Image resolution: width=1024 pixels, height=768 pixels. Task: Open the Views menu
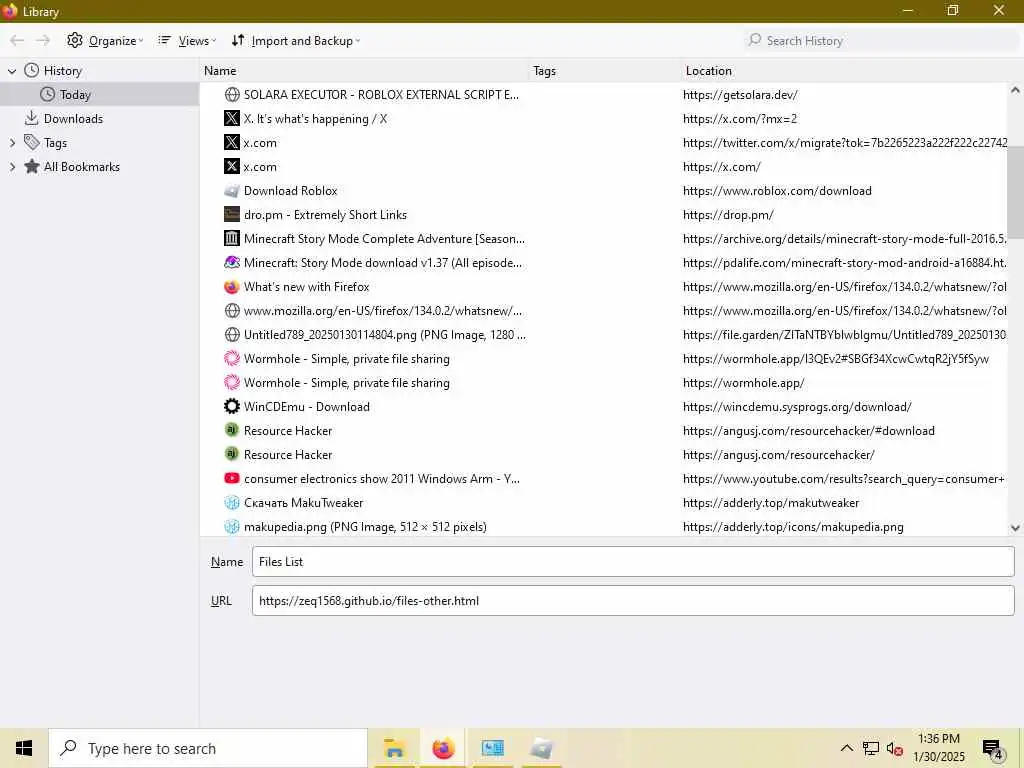(187, 40)
